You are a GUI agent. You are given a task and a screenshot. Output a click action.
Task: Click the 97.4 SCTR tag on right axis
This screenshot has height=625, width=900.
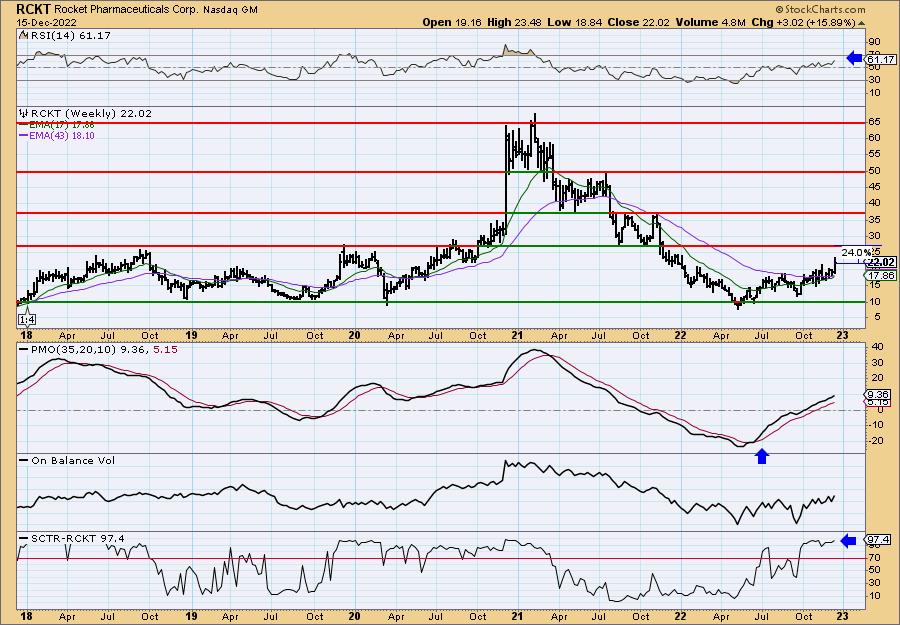(879, 540)
